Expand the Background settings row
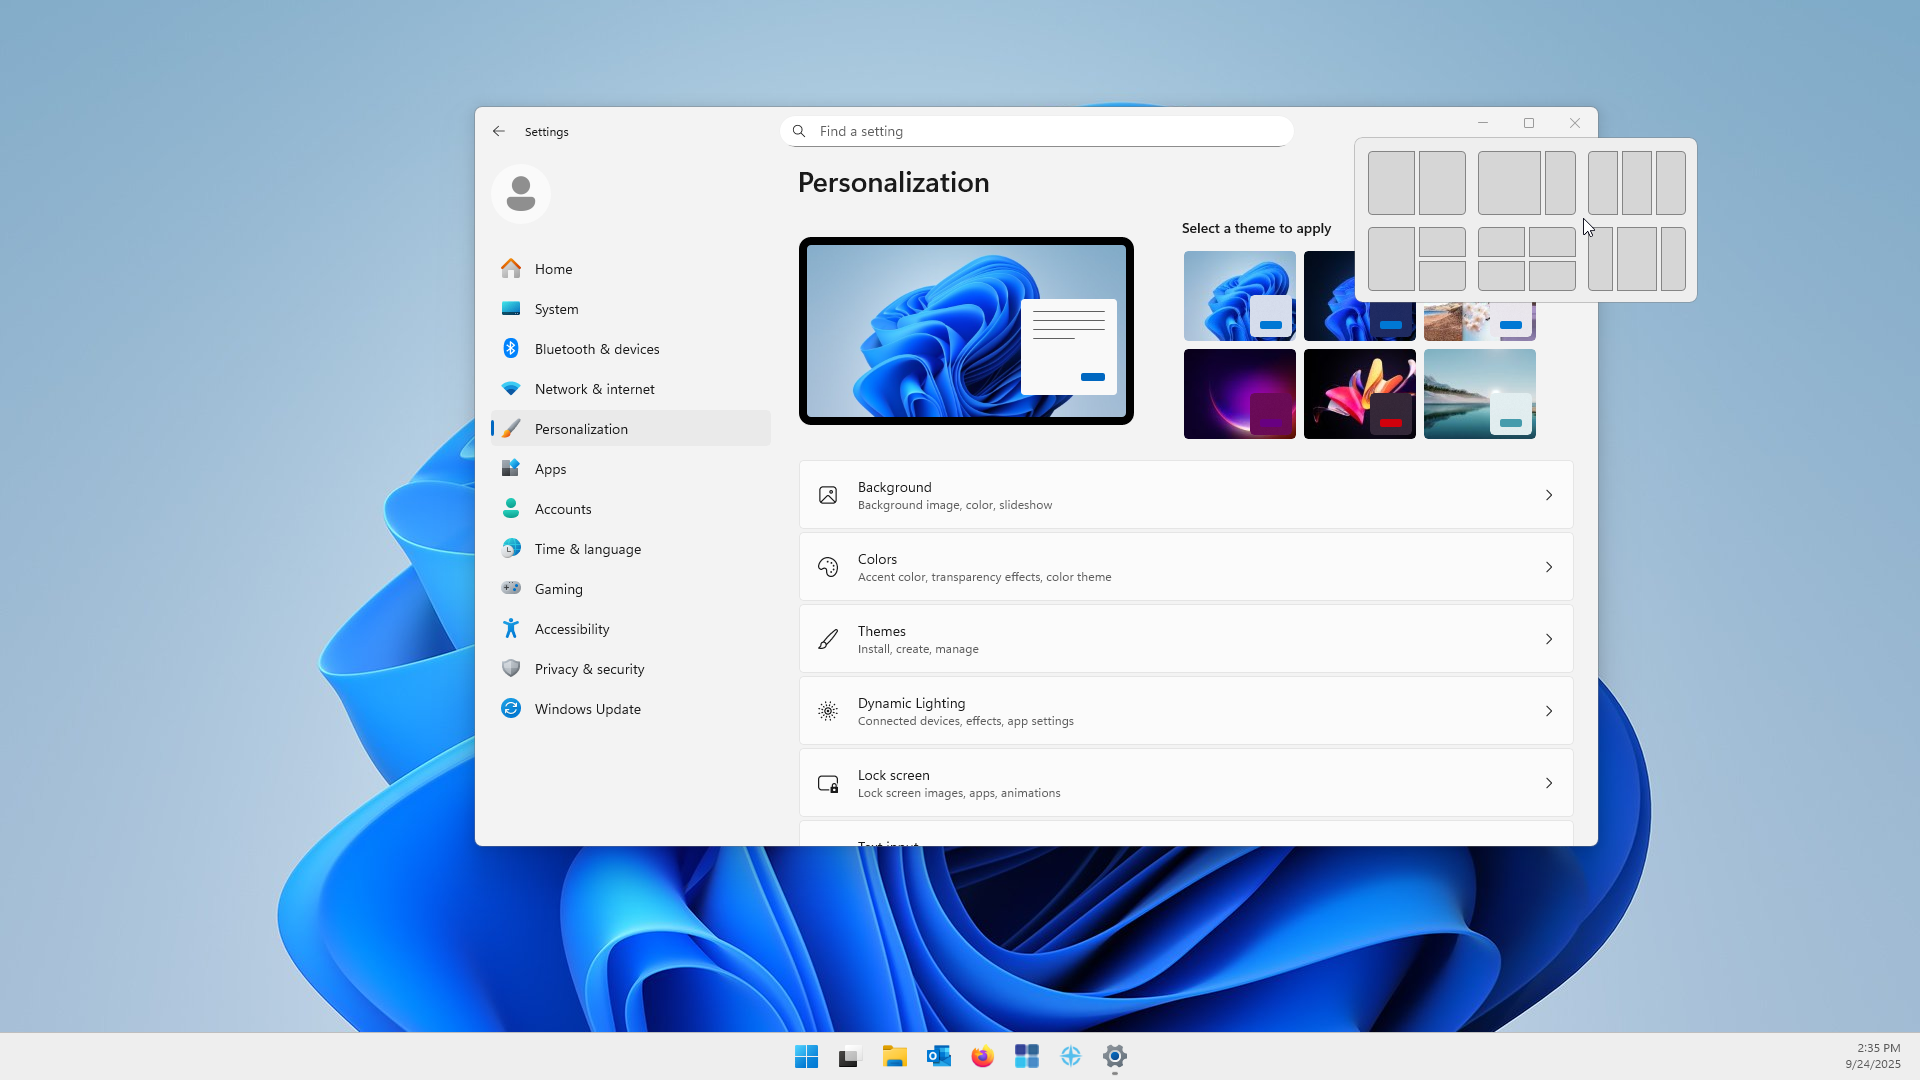Image resolution: width=1920 pixels, height=1080 pixels. click(x=1185, y=495)
